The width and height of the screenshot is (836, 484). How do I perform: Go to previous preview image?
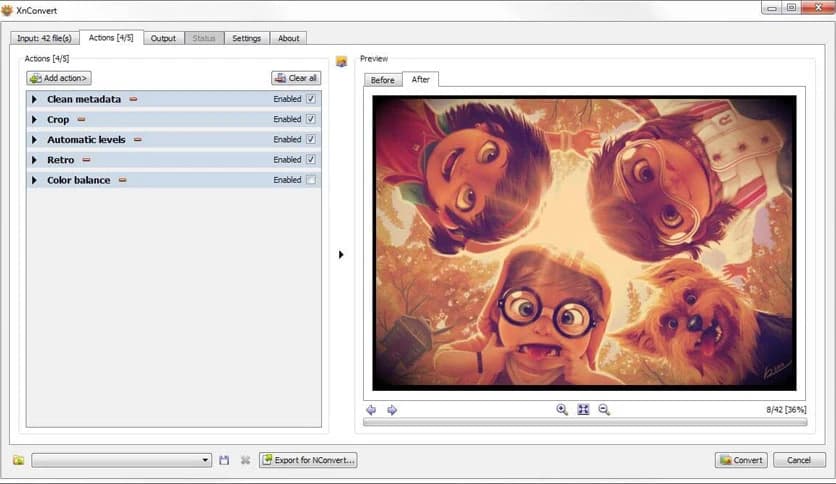coord(371,409)
